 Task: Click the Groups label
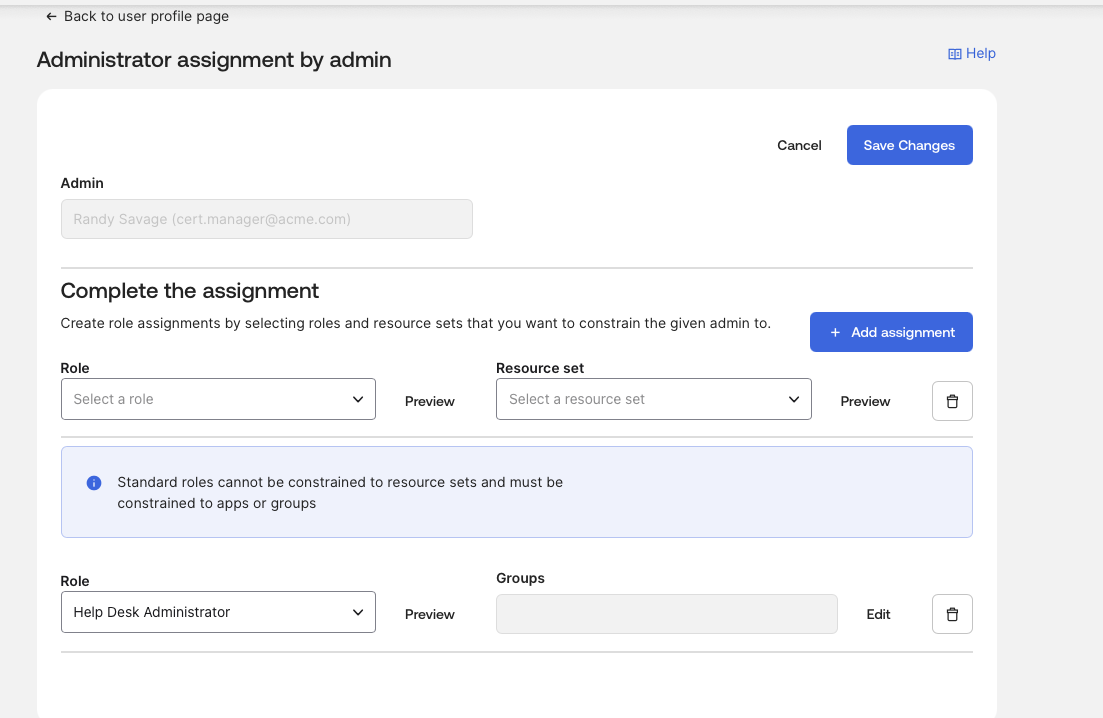[520, 578]
